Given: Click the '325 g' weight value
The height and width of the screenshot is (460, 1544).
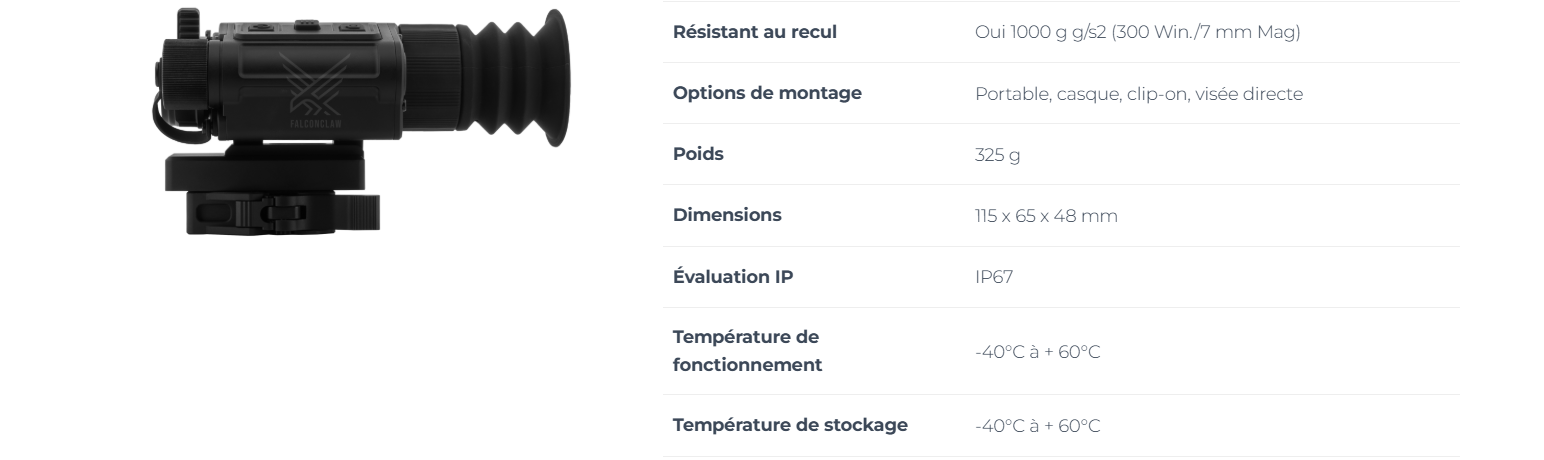Looking at the screenshot, I should pos(998,155).
